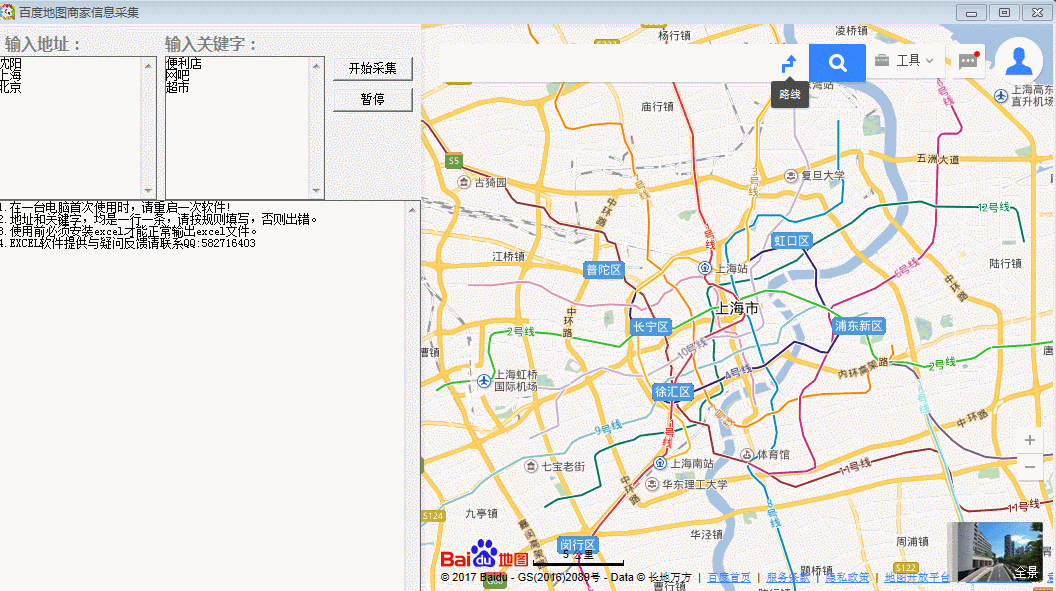1056x591 pixels.
Task: Select the 徐汇区 district label
Action: click(673, 392)
